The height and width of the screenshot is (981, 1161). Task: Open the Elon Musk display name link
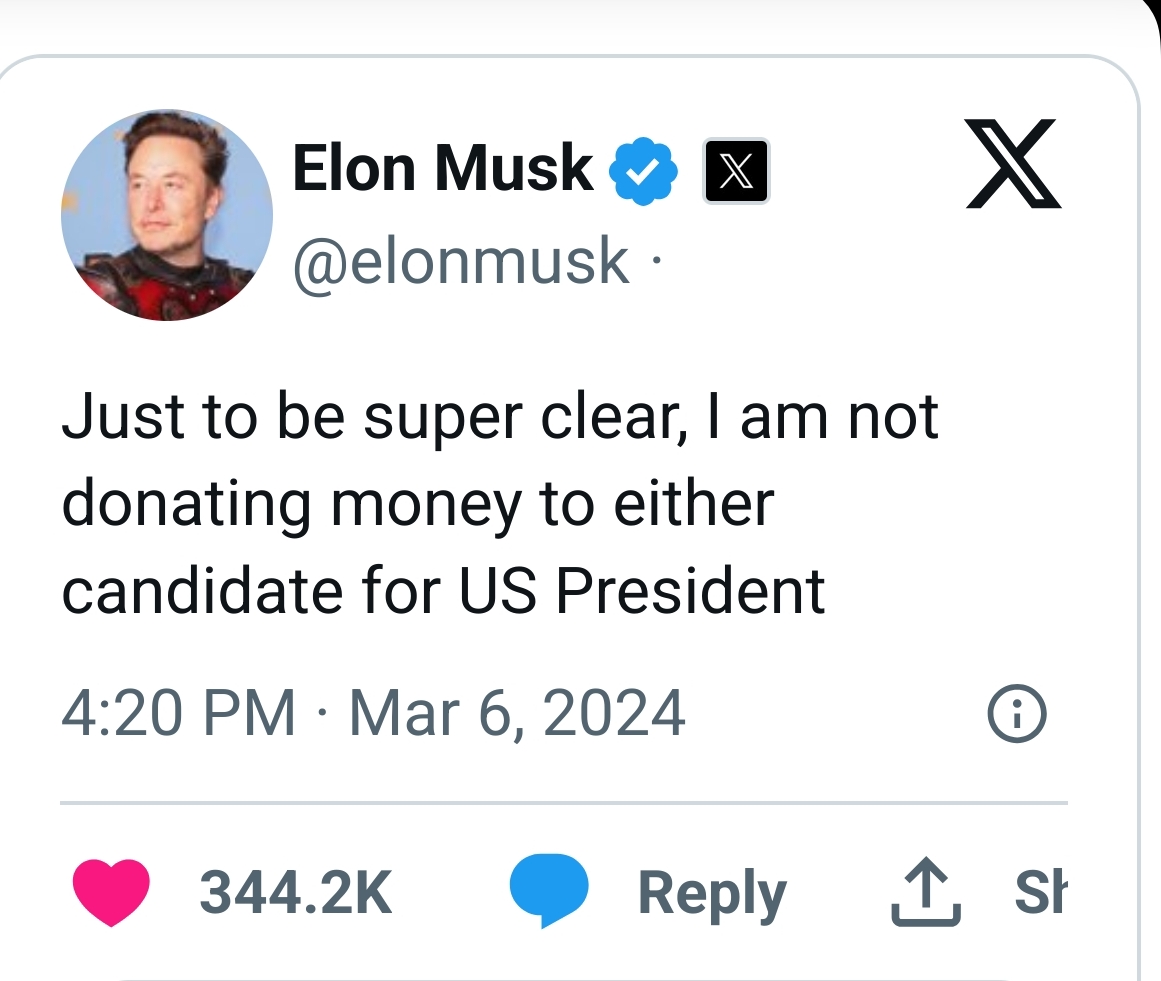(x=443, y=169)
